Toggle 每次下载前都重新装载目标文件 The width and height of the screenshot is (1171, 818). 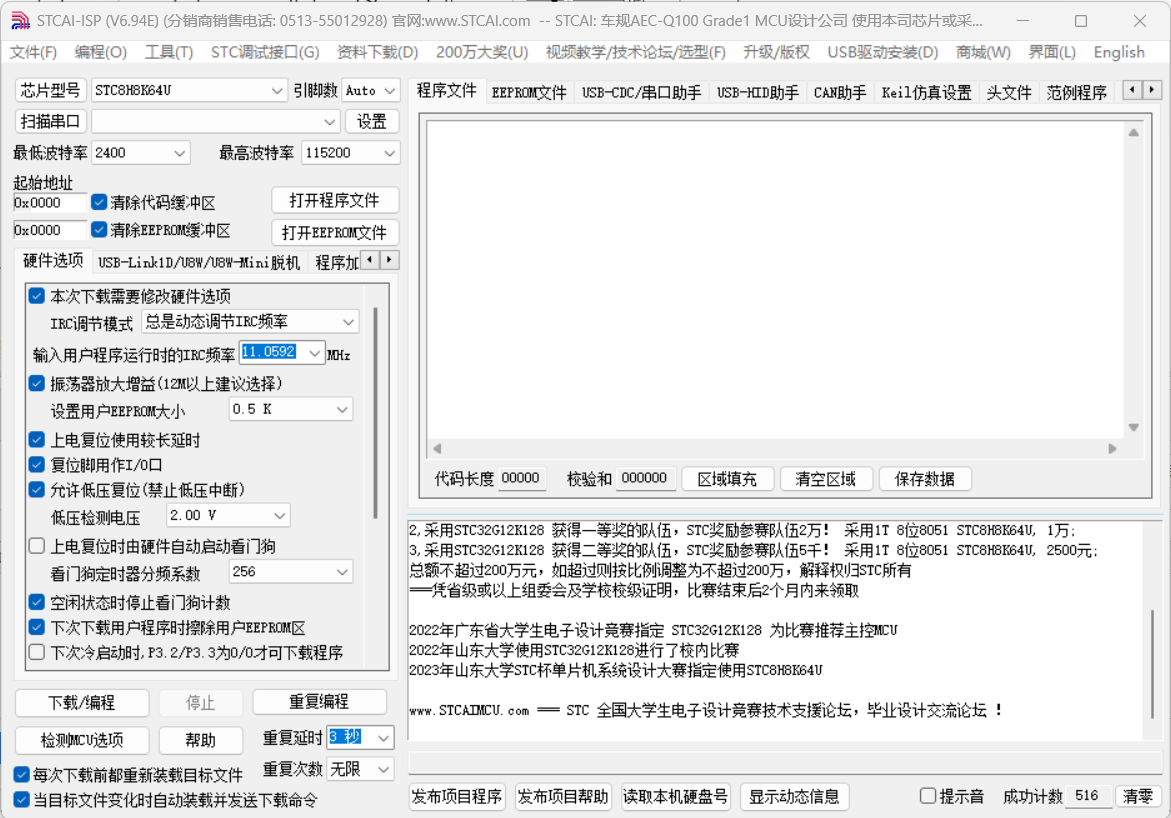pos(22,774)
